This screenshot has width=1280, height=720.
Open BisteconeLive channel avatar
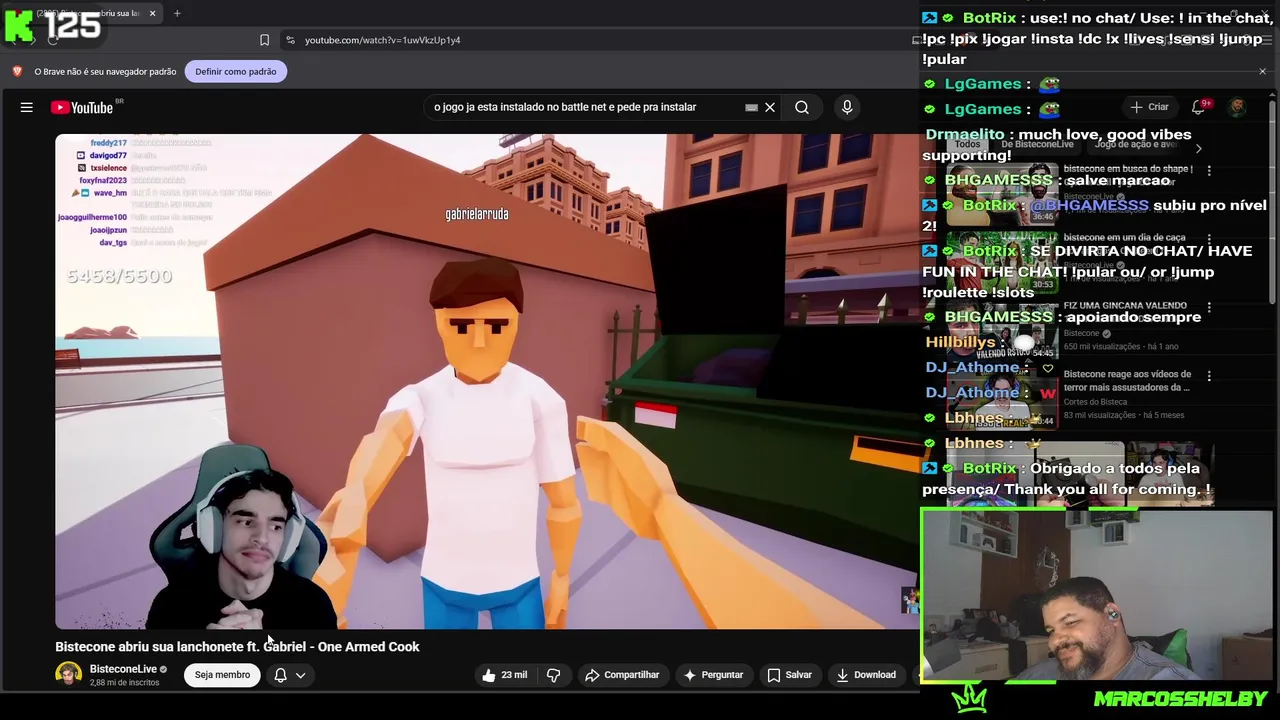pyautogui.click(x=68, y=675)
